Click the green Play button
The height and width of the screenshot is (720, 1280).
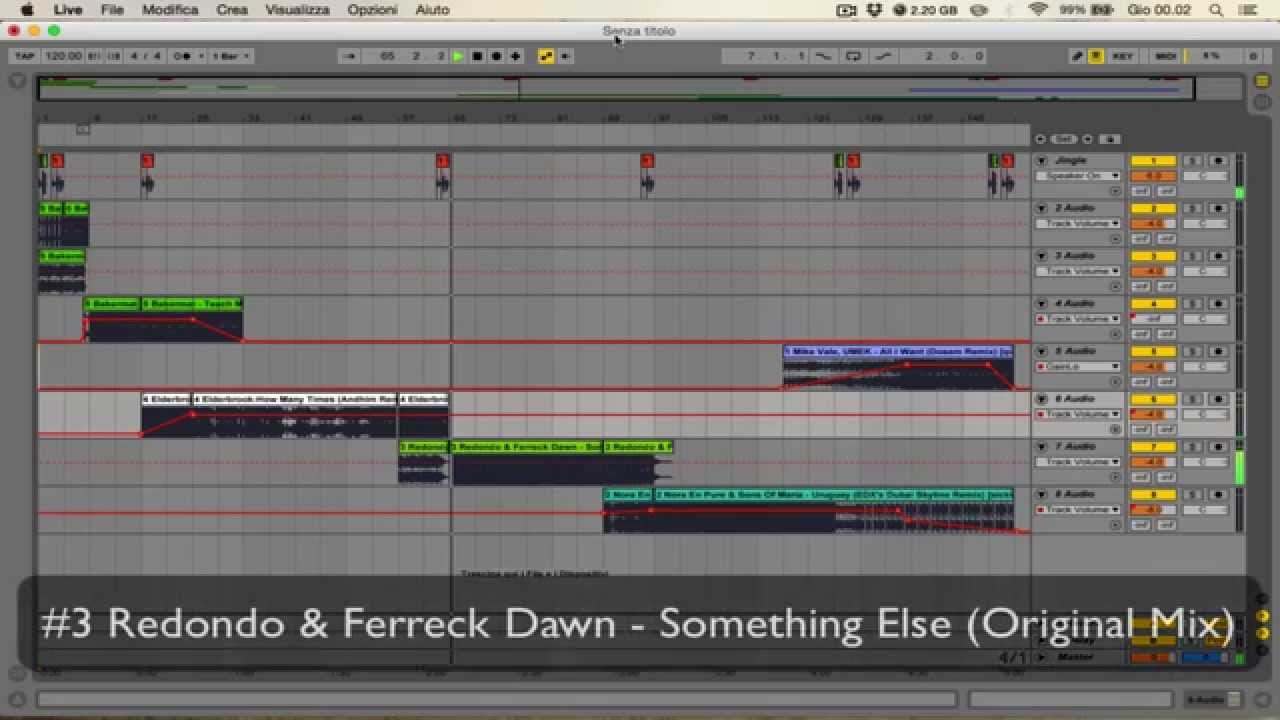458,56
